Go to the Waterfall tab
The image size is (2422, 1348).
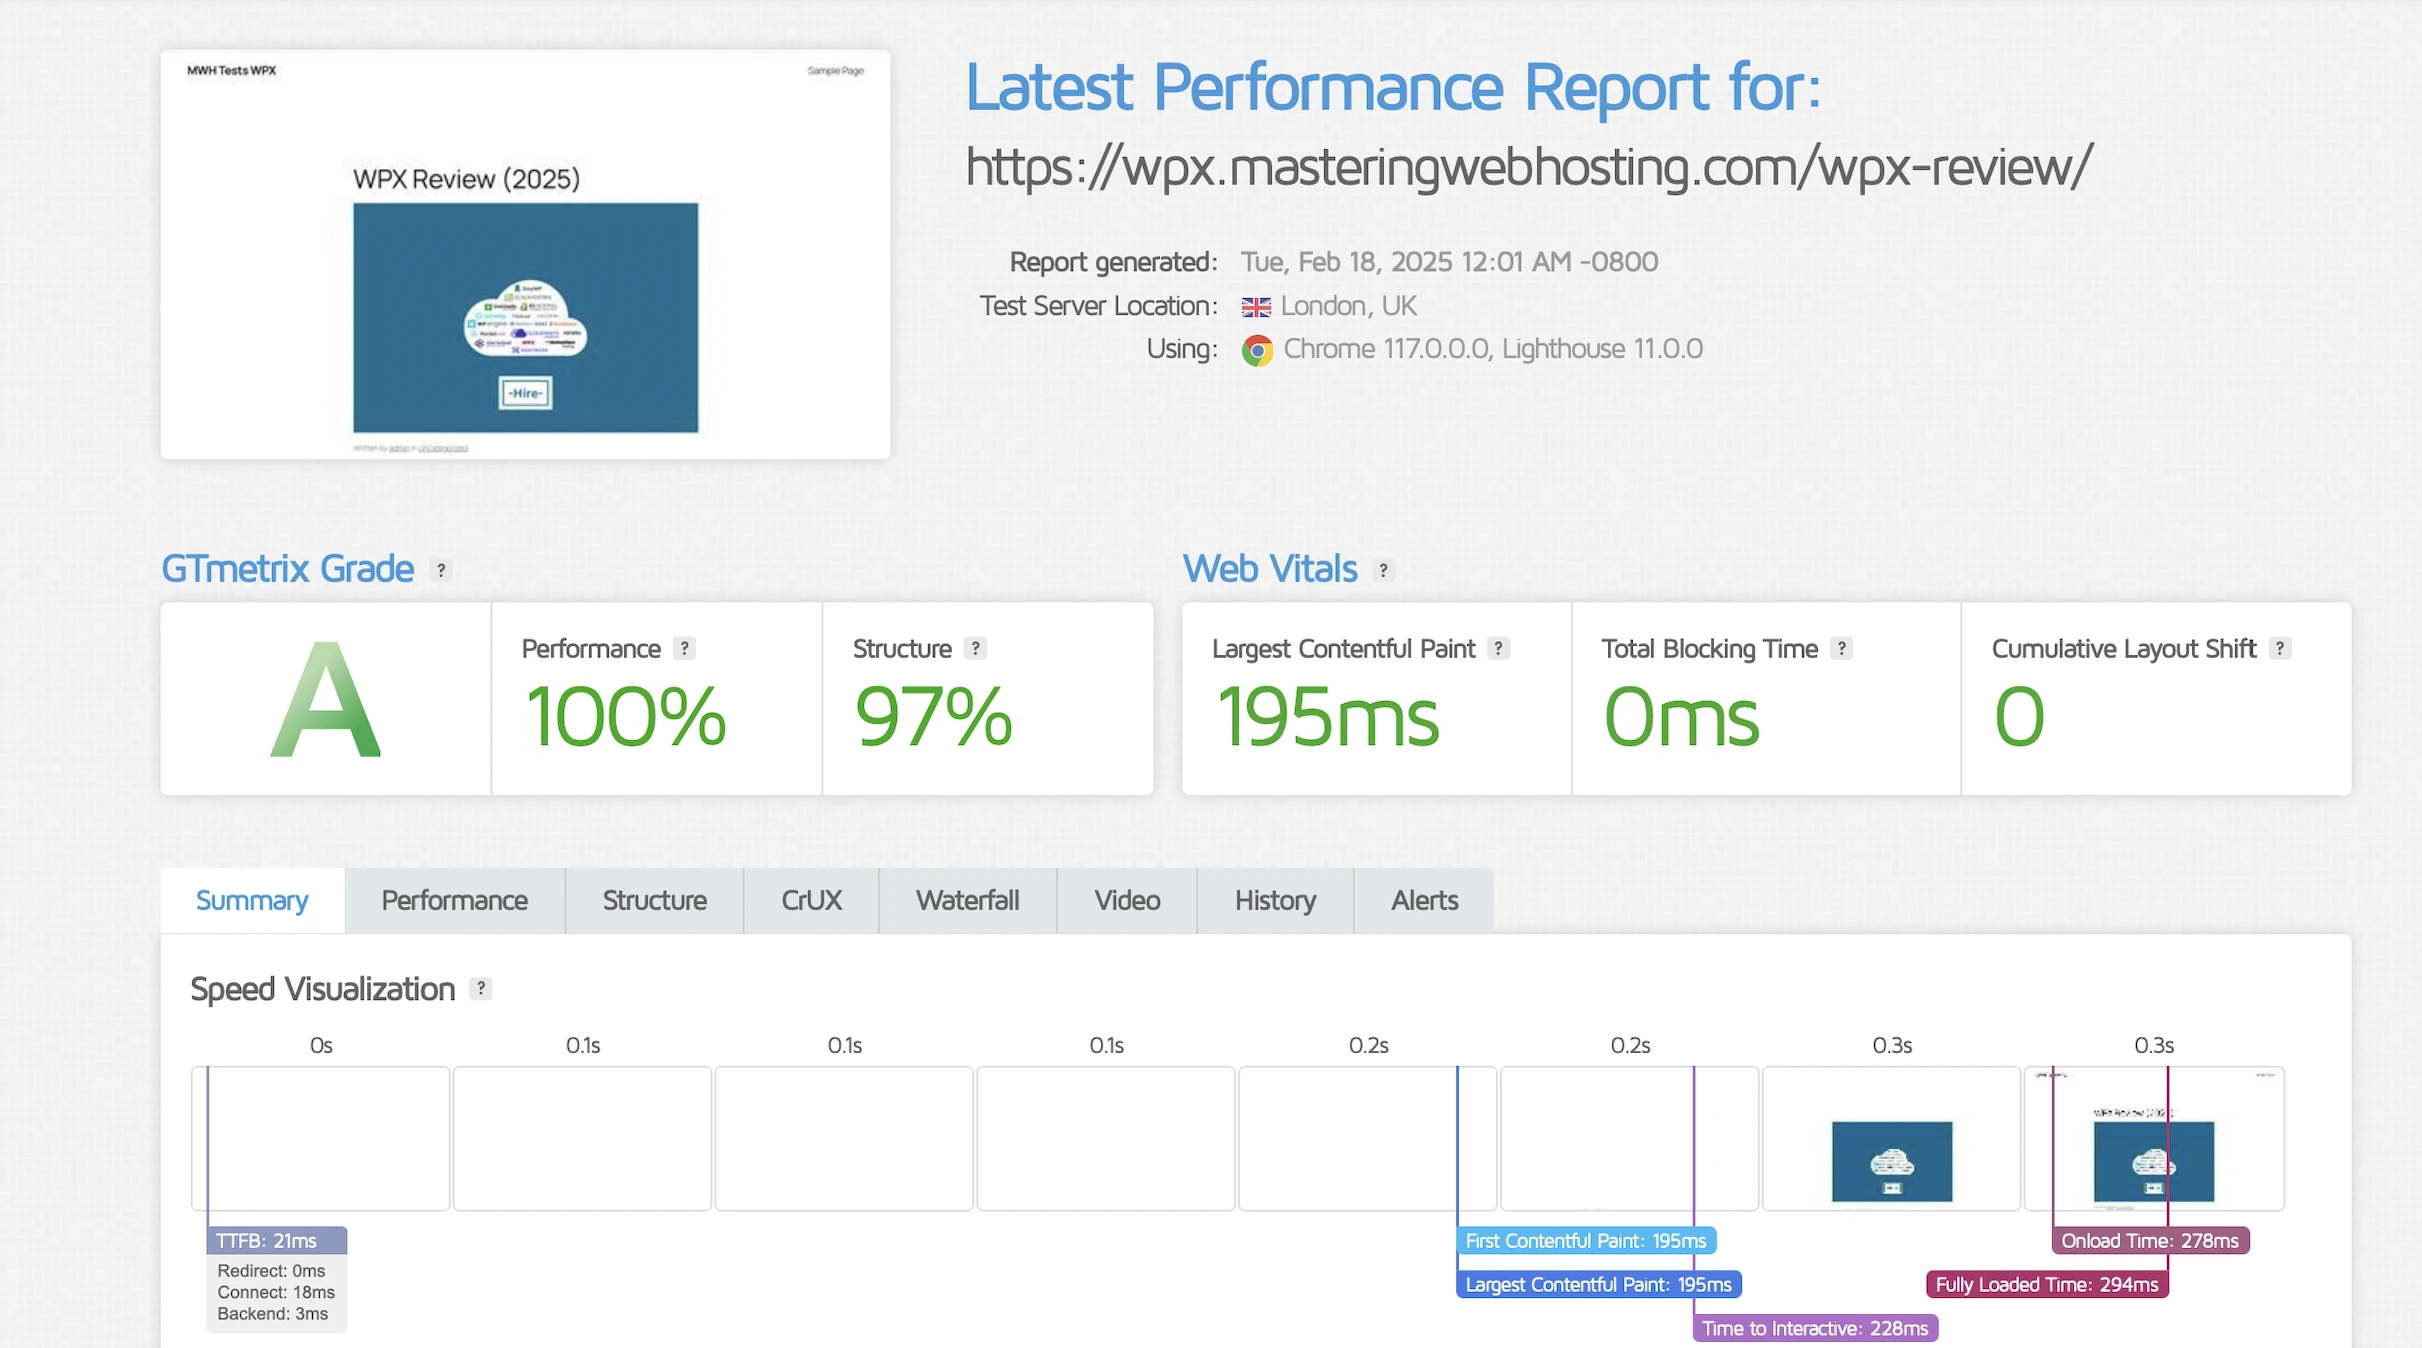(x=967, y=900)
